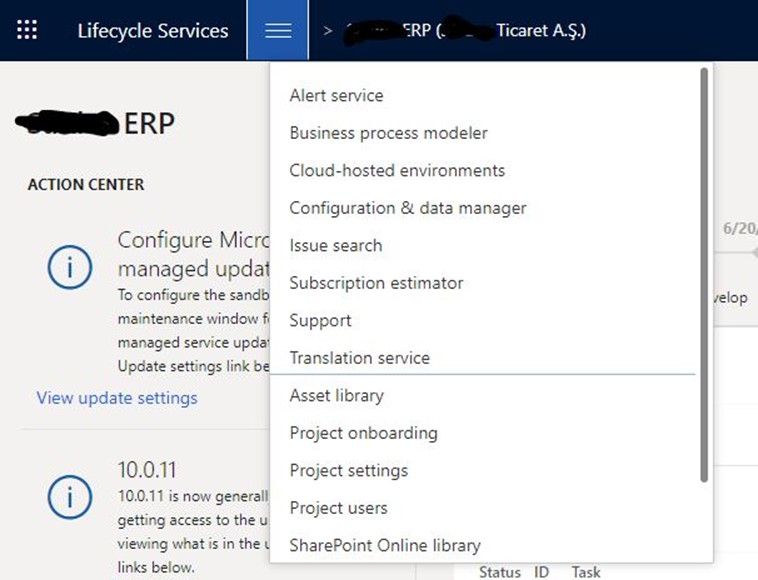Open Project onboarding

(363, 433)
